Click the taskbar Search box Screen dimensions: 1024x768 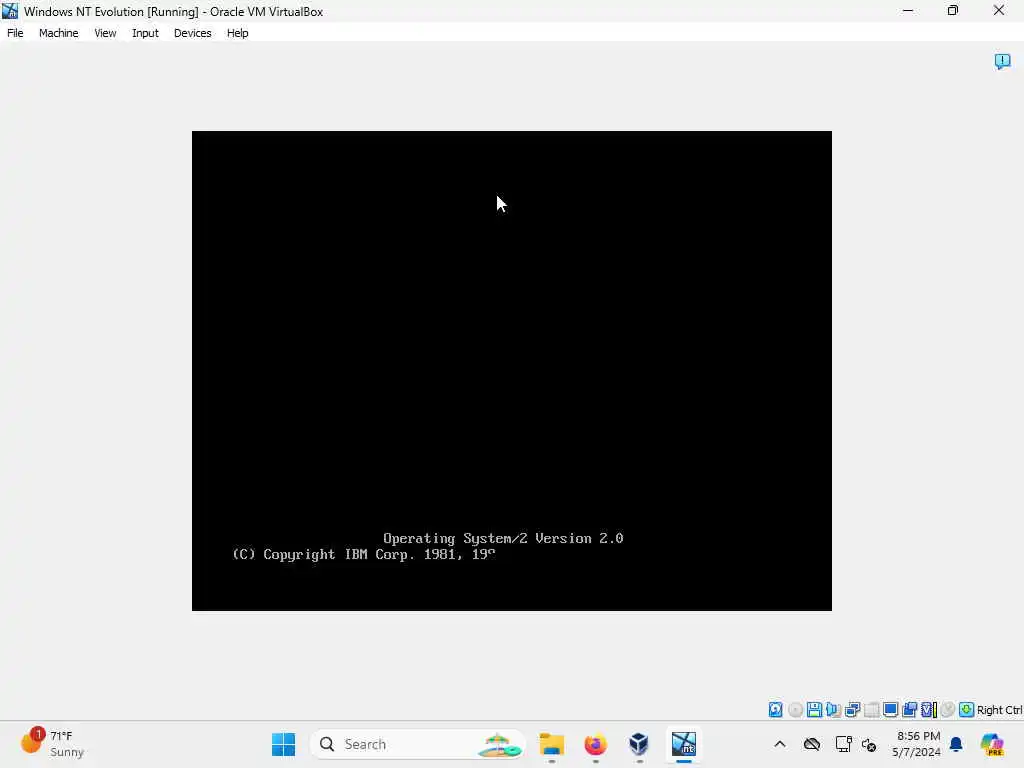418,744
